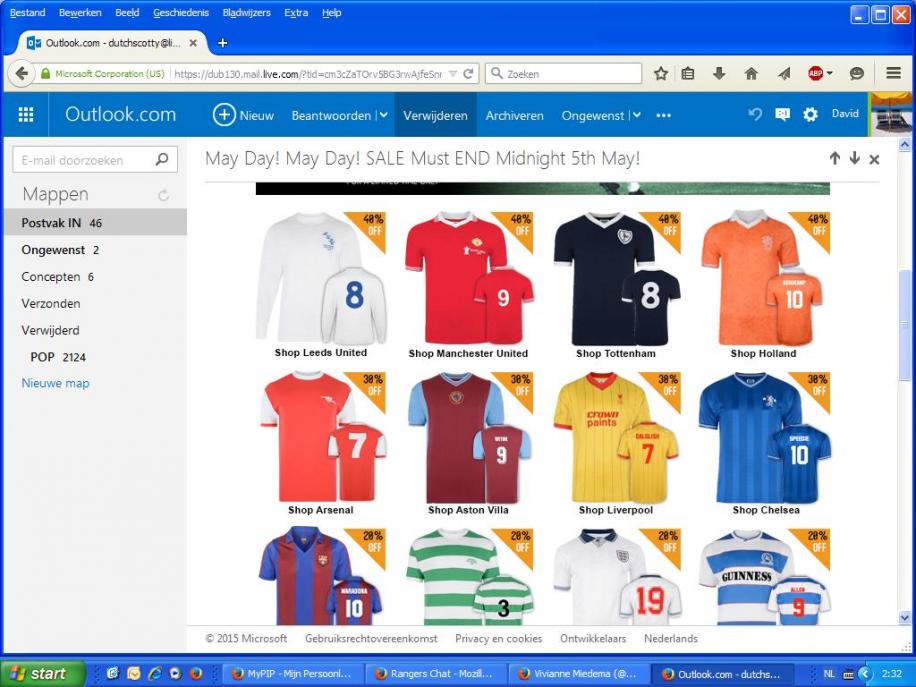Open the Outlook chat messaging icon
This screenshot has width=916, height=687.
[x=782, y=115]
